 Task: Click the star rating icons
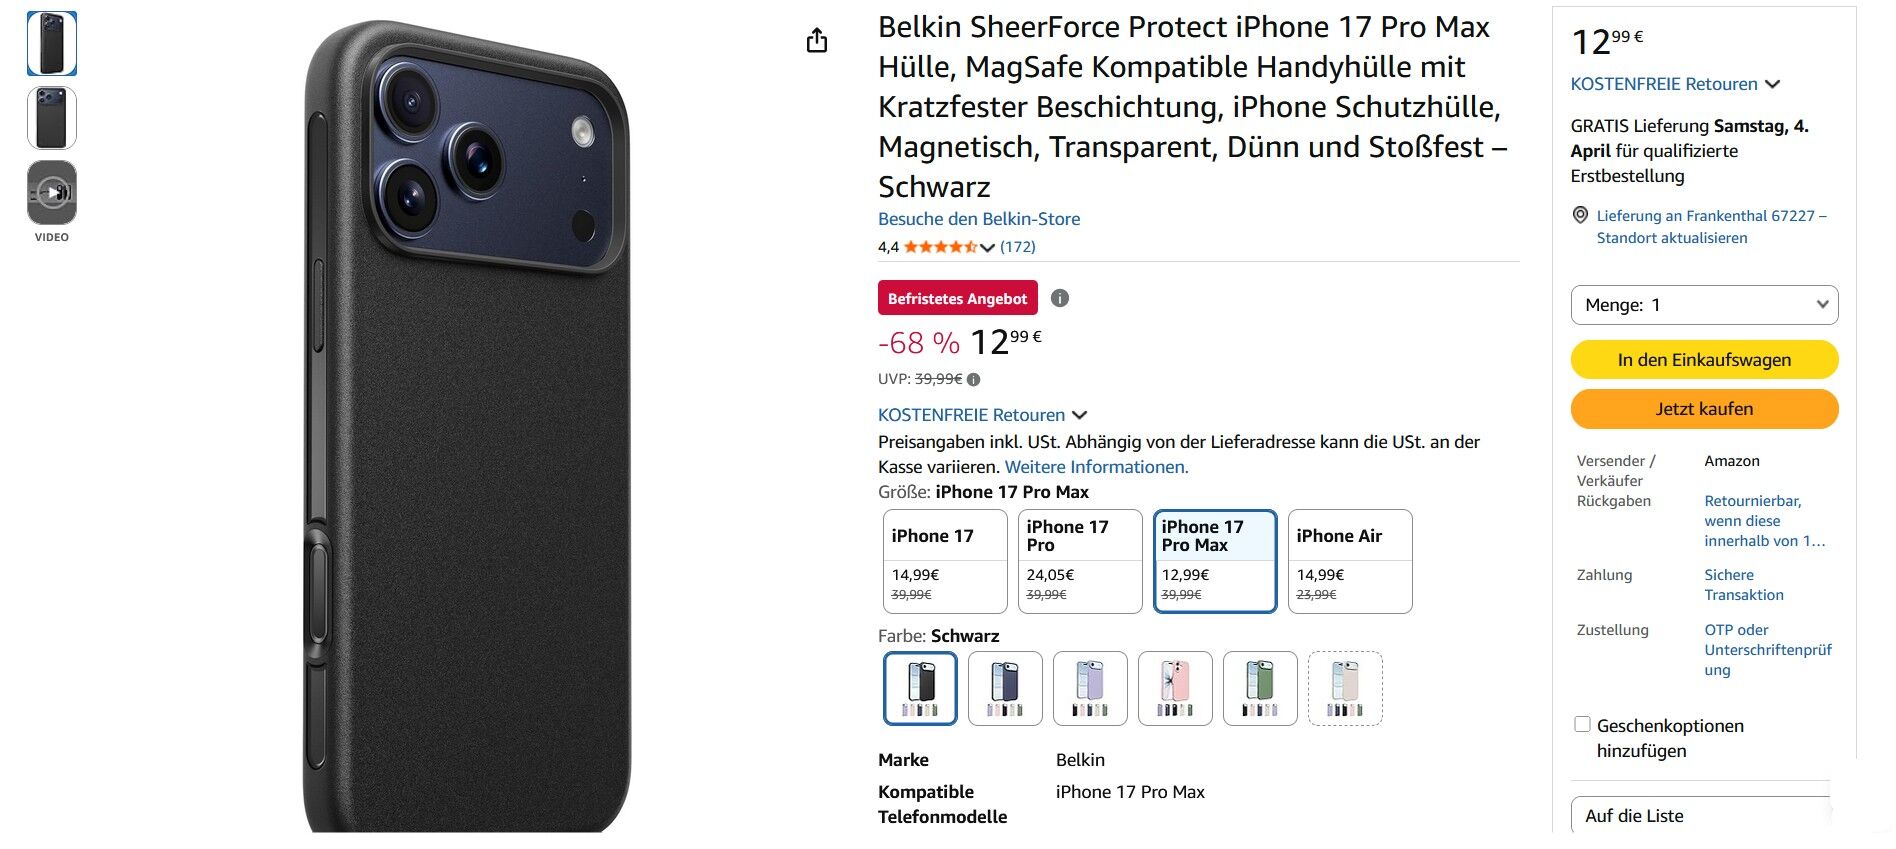click(x=940, y=247)
